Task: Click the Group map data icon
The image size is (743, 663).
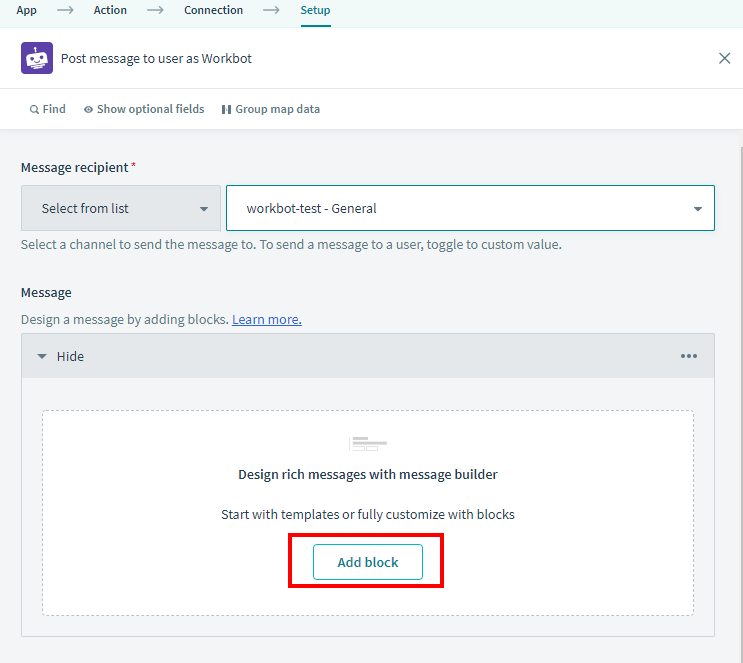Action: point(226,109)
